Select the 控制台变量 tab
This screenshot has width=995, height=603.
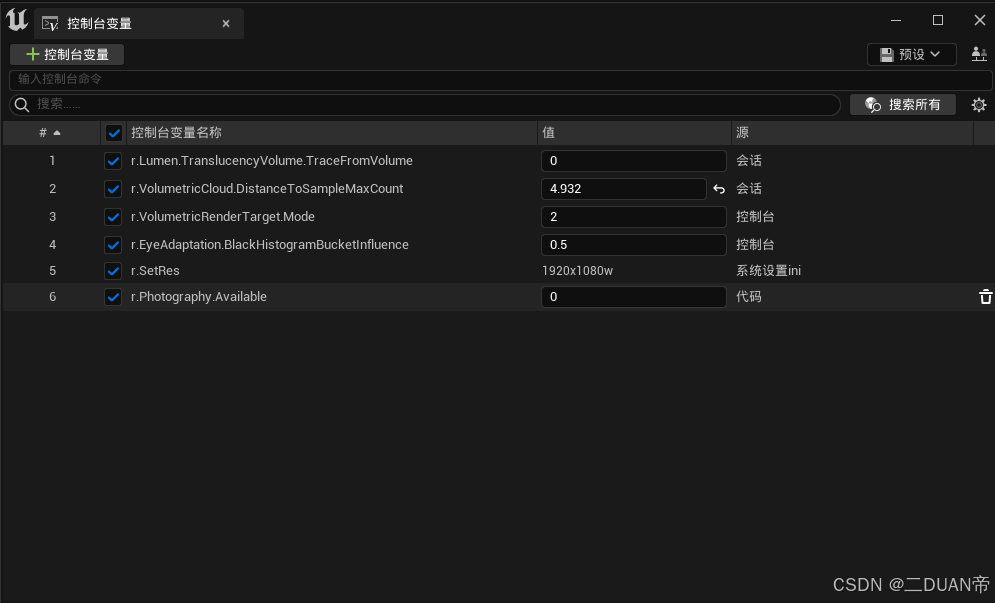[138, 23]
